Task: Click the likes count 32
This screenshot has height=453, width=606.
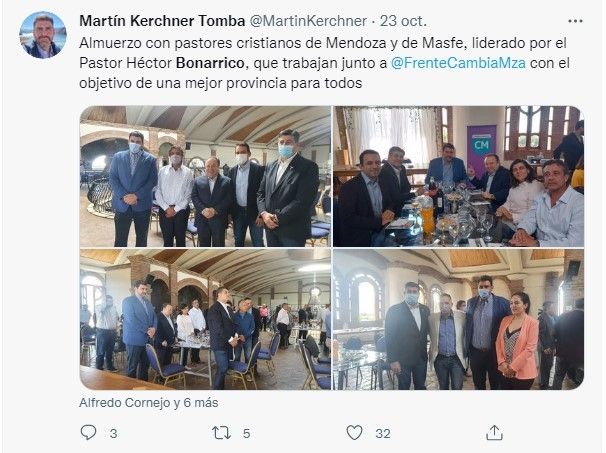Action: point(383,433)
